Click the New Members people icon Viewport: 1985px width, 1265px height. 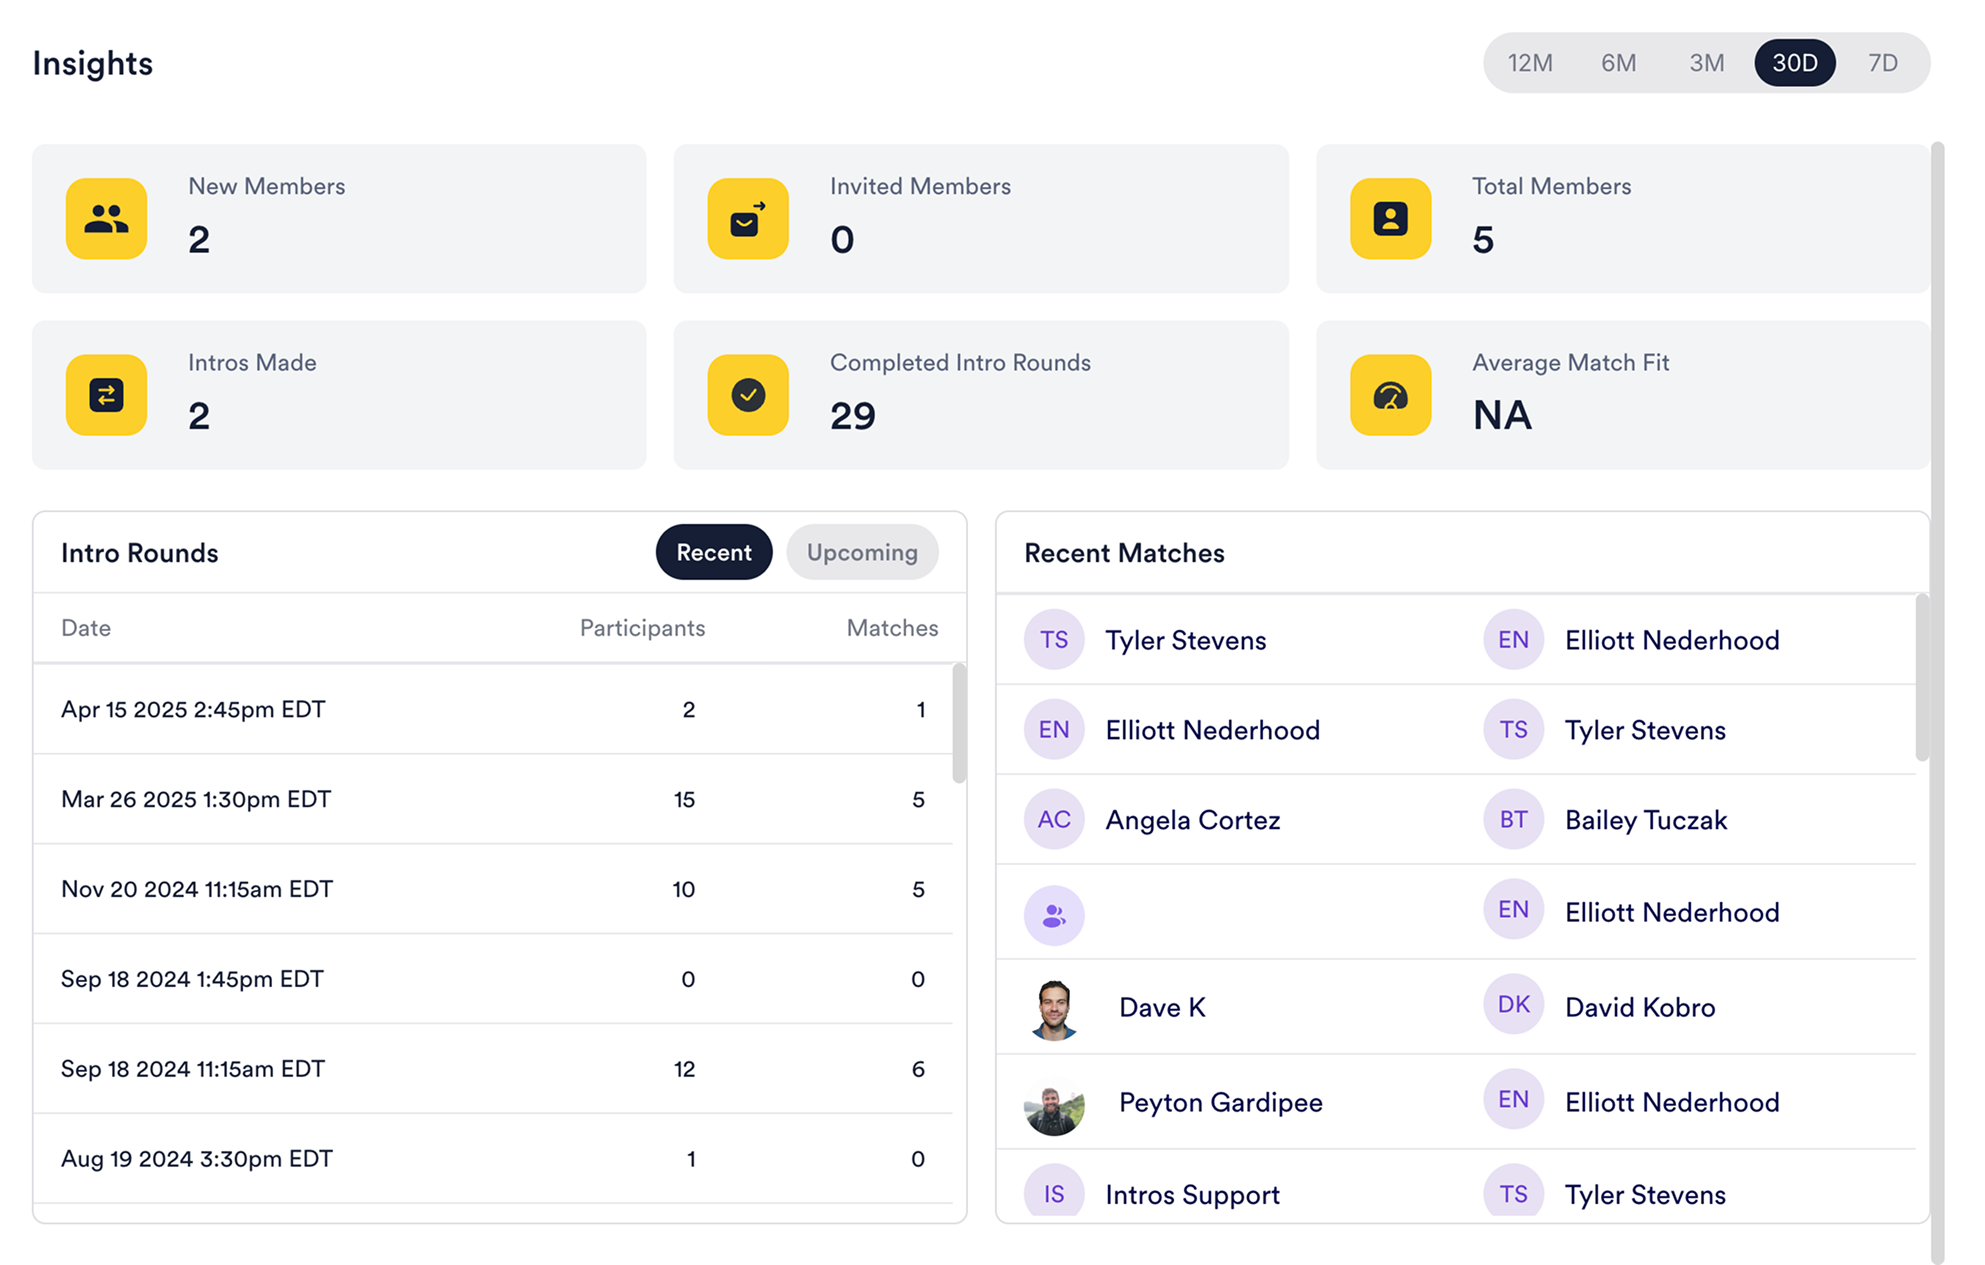tap(106, 219)
